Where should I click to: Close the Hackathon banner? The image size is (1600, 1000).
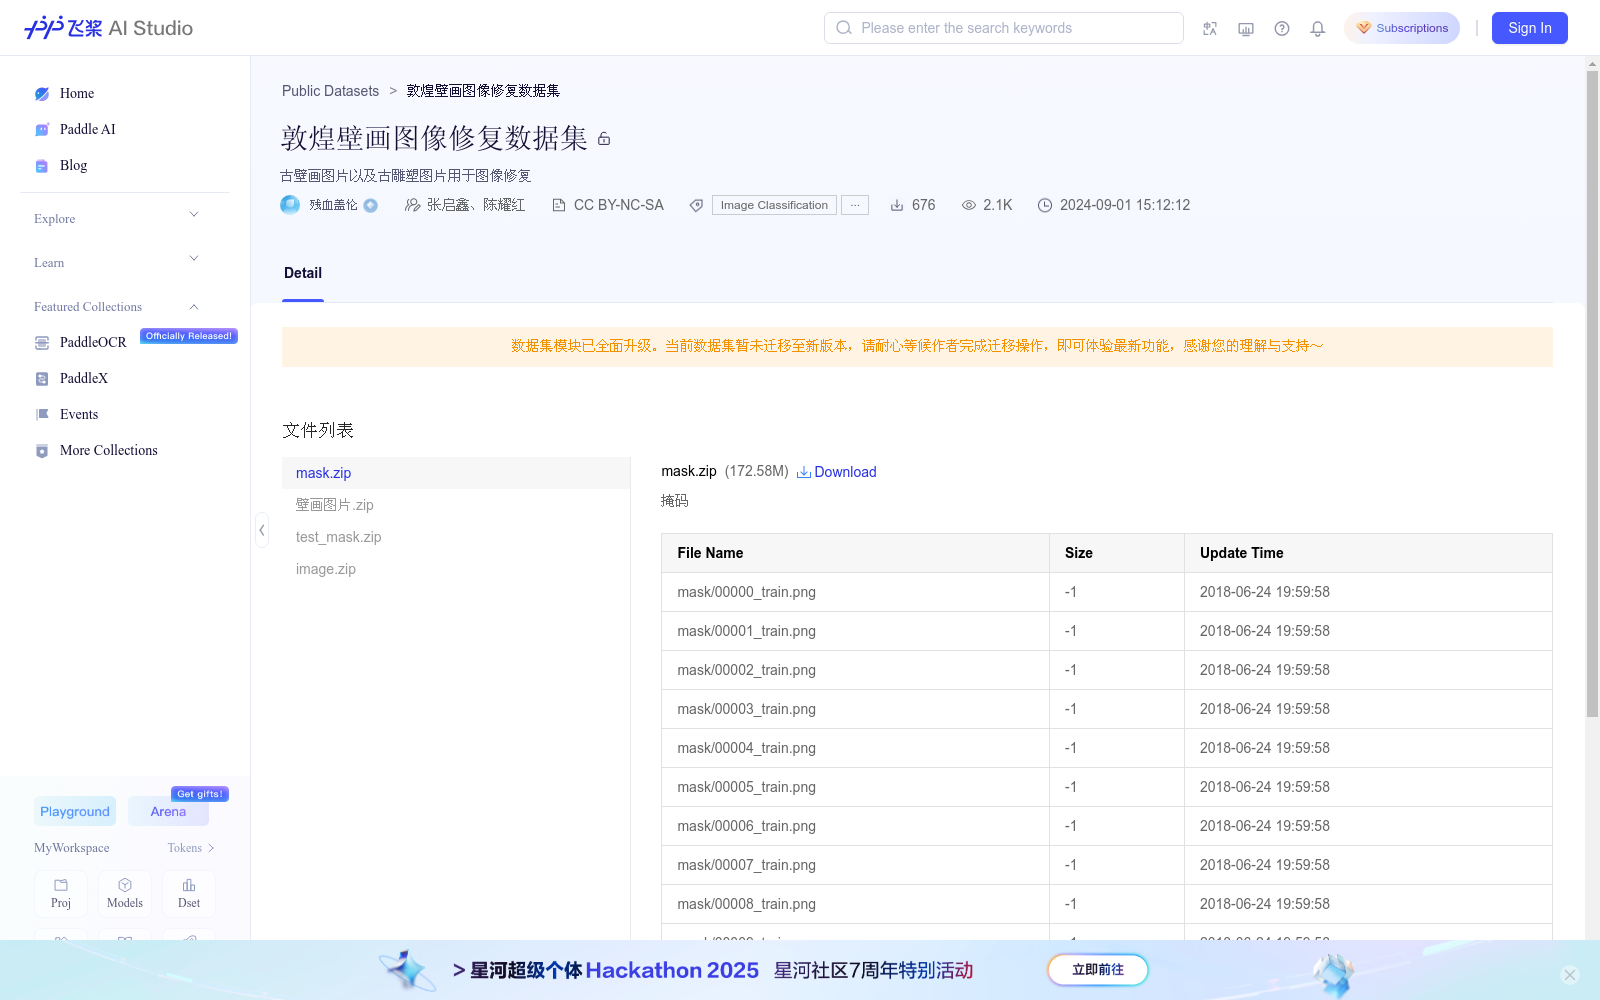pos(1570,975)
